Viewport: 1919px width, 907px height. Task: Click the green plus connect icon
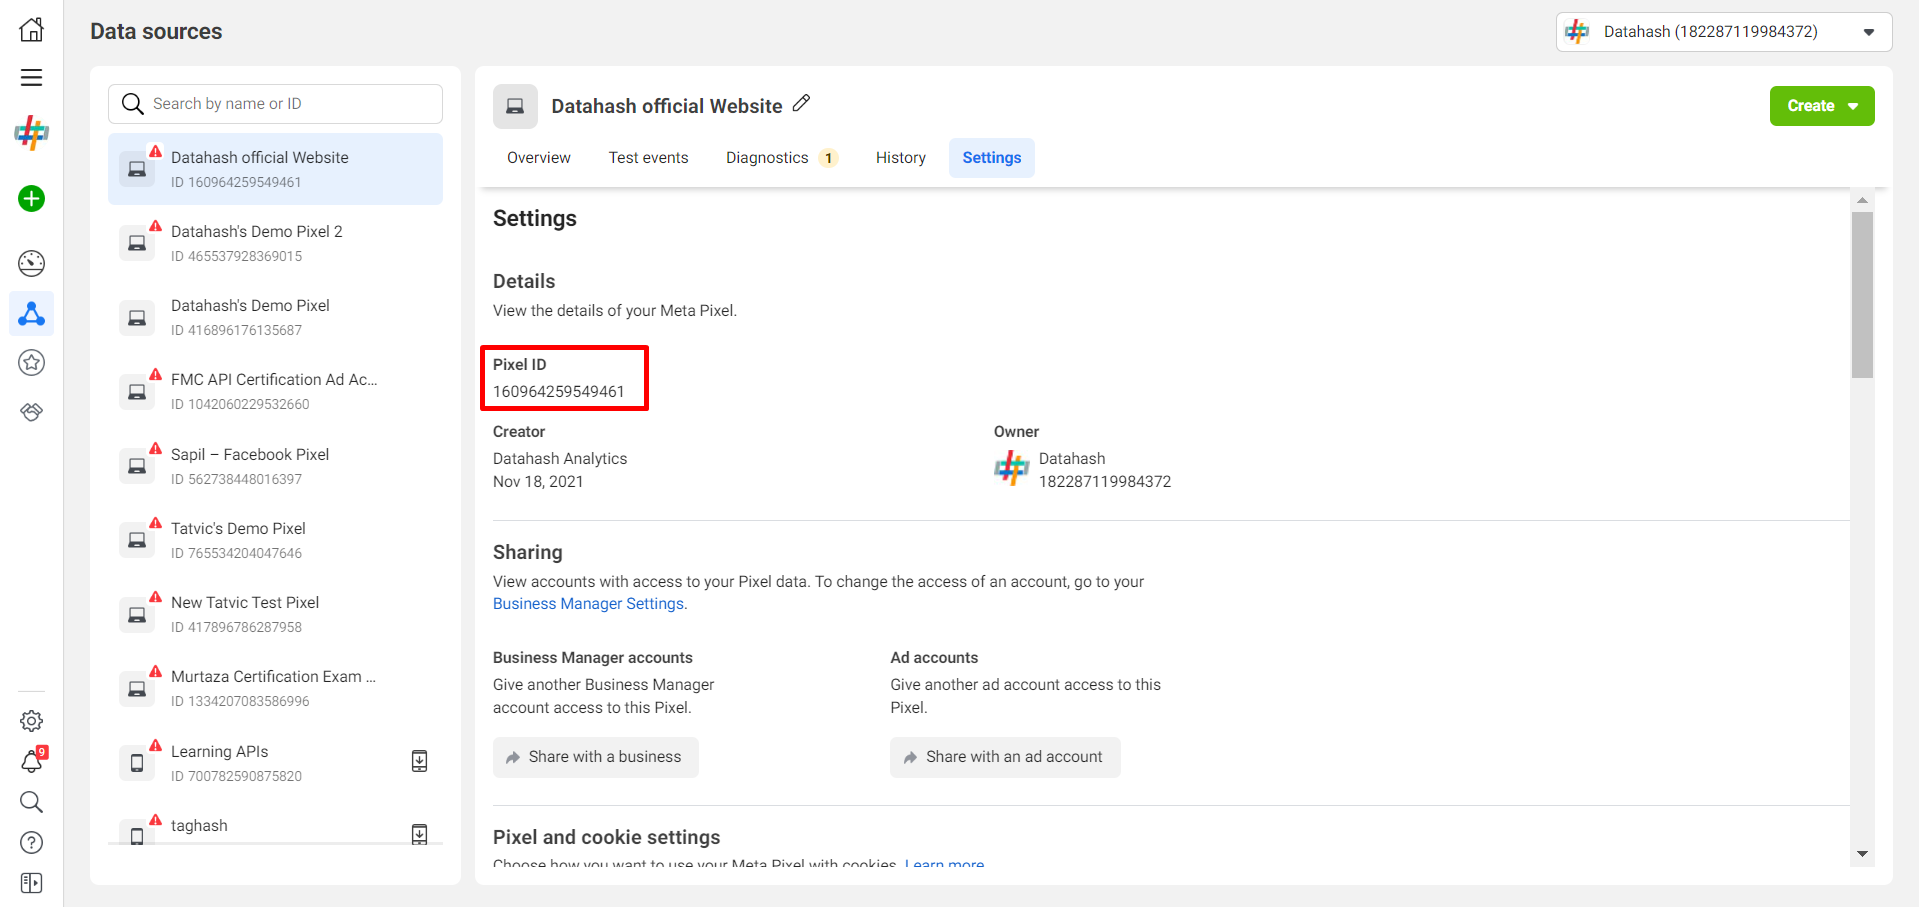coord(32,199)
